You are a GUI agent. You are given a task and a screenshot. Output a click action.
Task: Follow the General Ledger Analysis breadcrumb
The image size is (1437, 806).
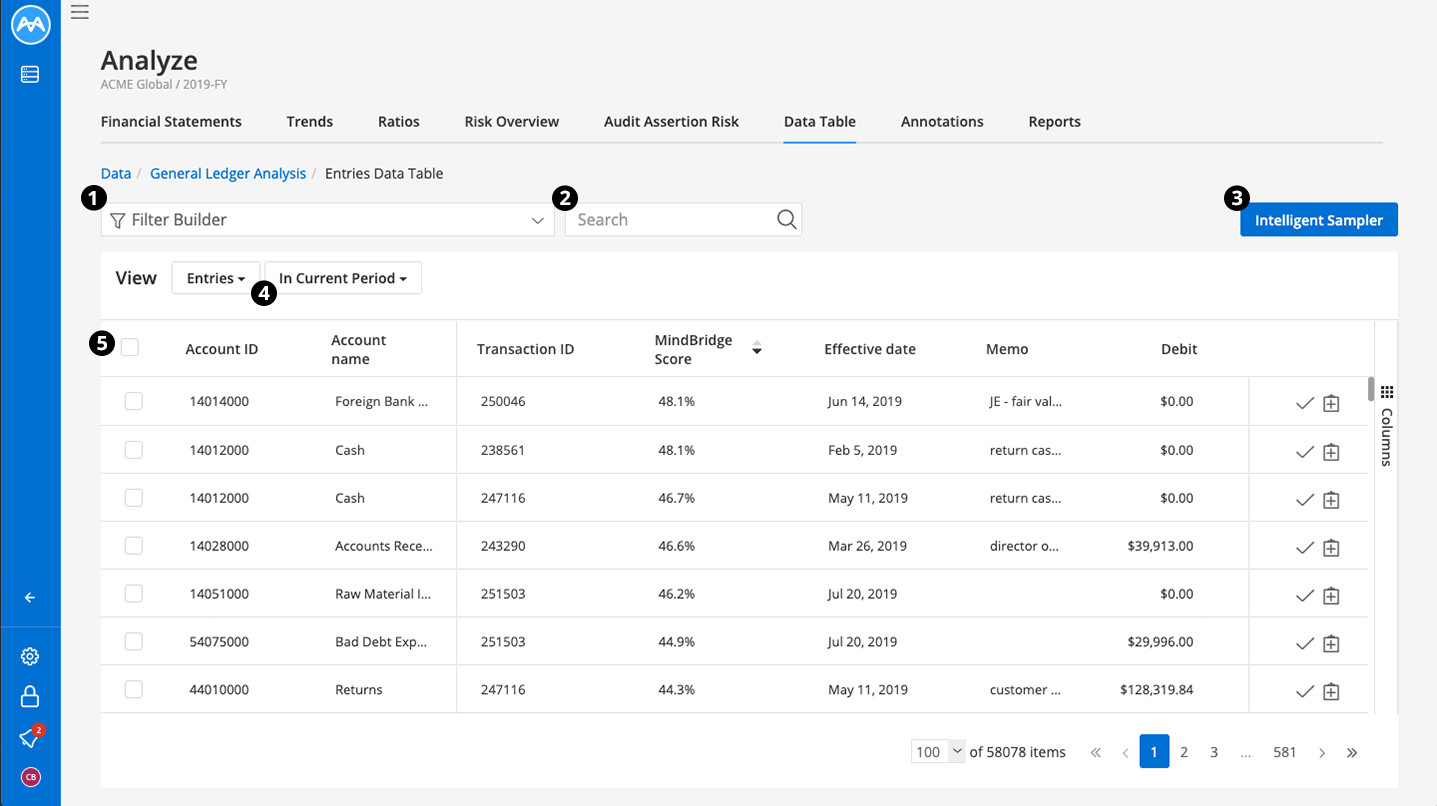(228, 173)
